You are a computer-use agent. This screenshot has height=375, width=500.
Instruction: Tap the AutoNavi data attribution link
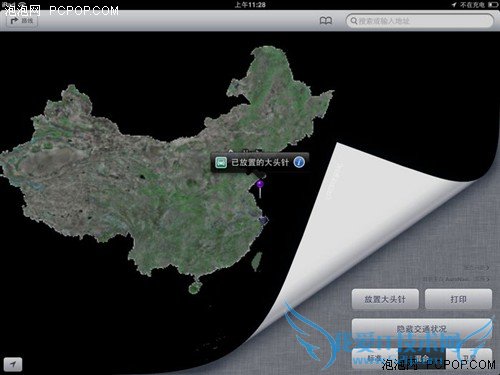click(x=456, y=279)
